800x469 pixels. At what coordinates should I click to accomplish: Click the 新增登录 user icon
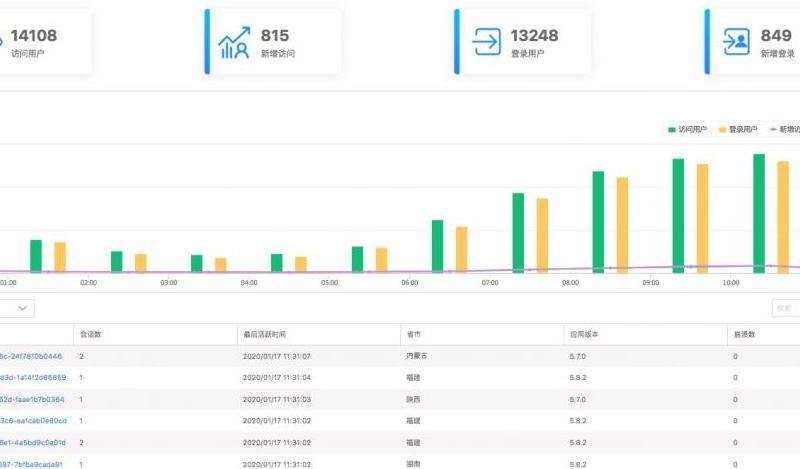736,43
